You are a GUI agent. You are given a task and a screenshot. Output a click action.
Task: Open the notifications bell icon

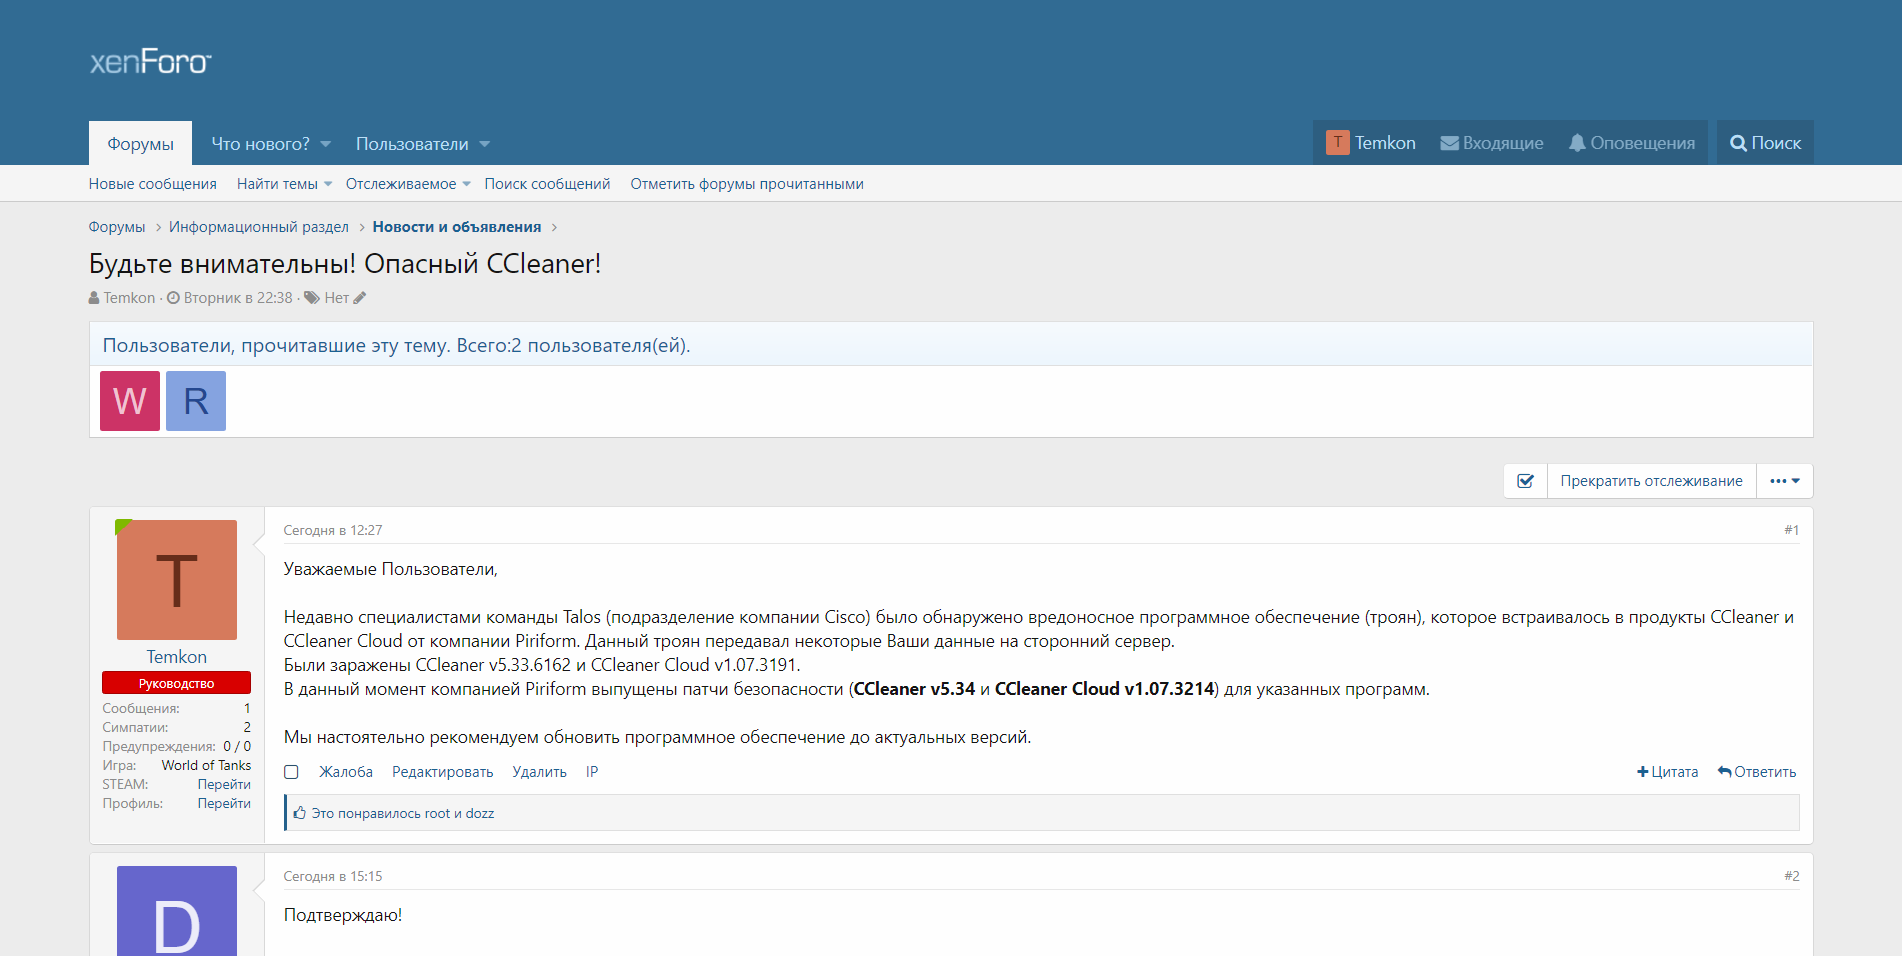1577,143
